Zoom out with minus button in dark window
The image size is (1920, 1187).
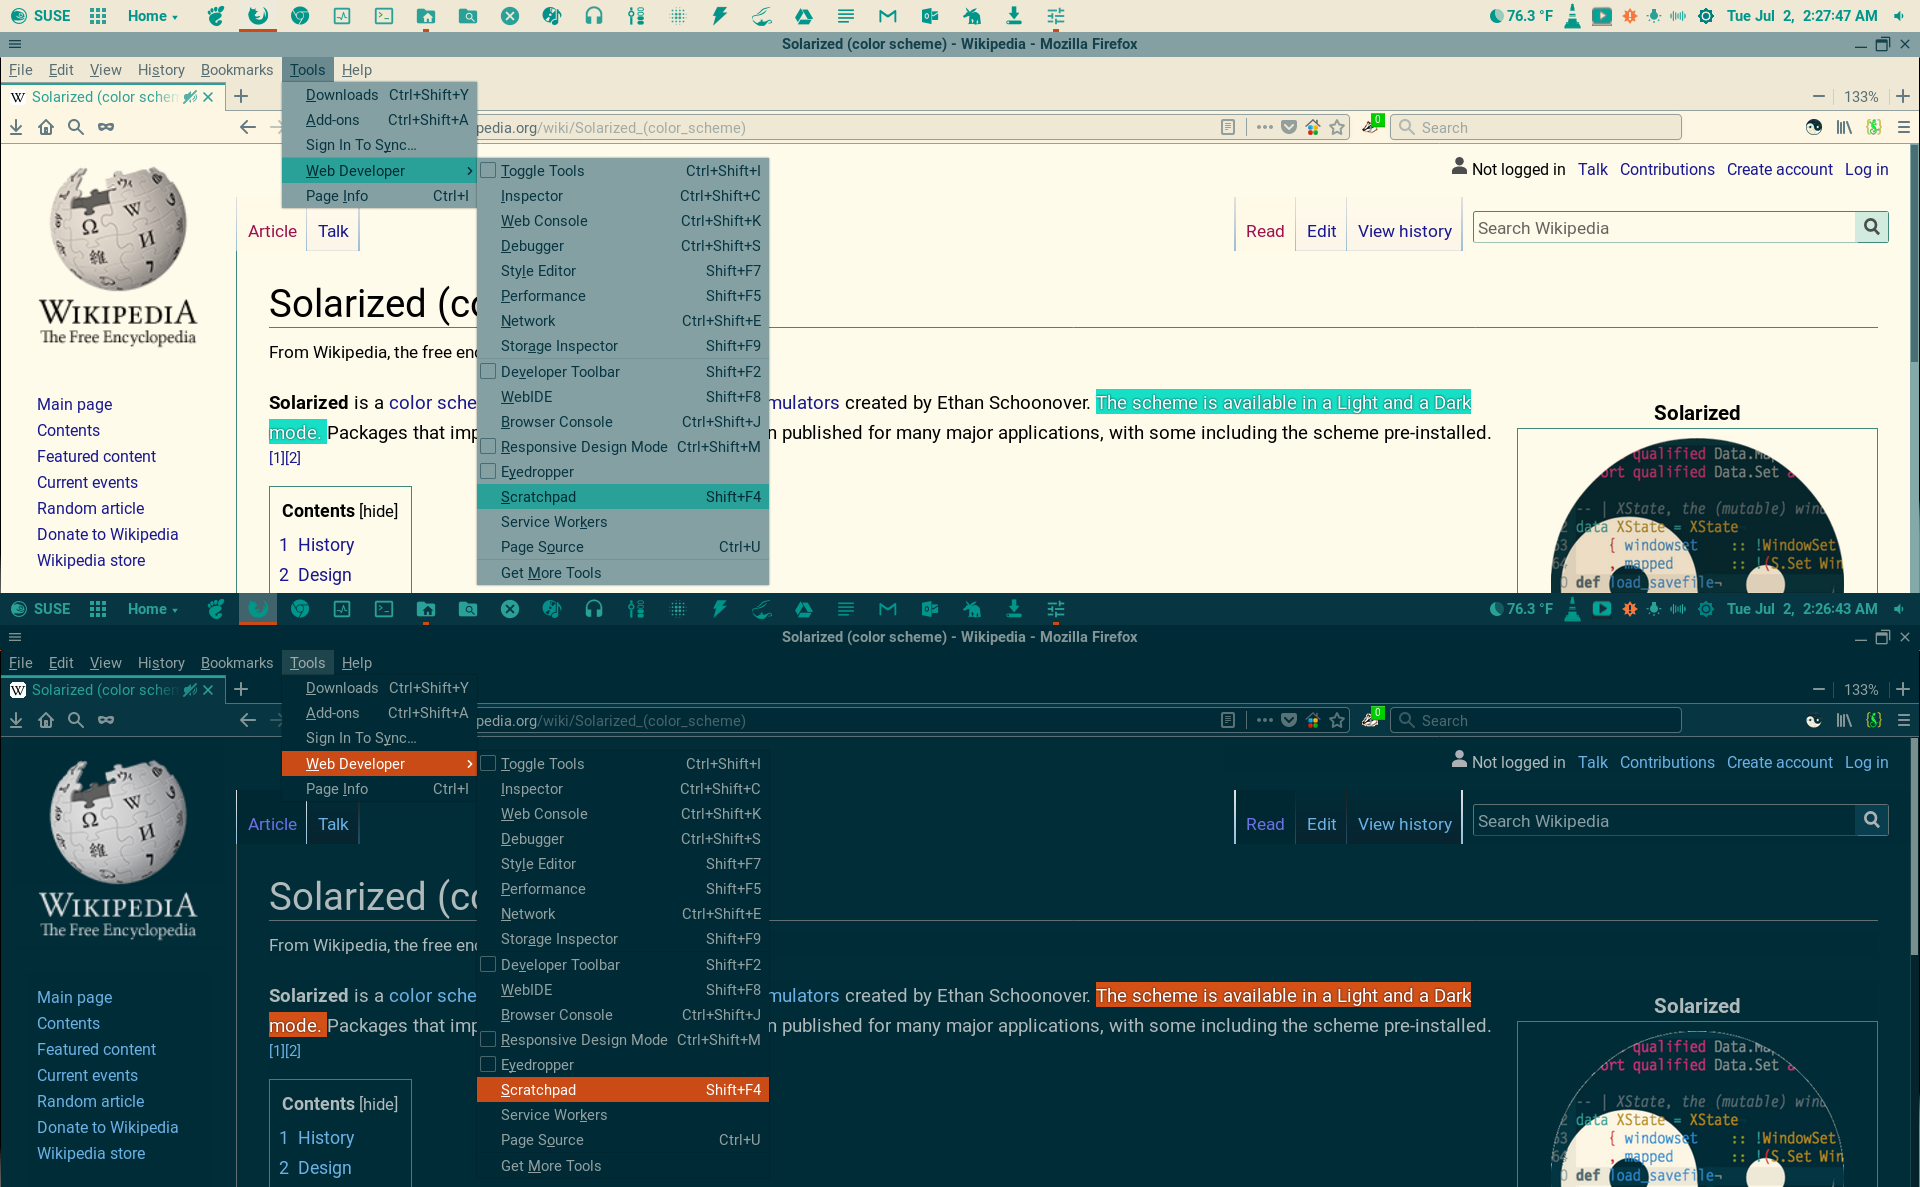tap(1818, 689)
